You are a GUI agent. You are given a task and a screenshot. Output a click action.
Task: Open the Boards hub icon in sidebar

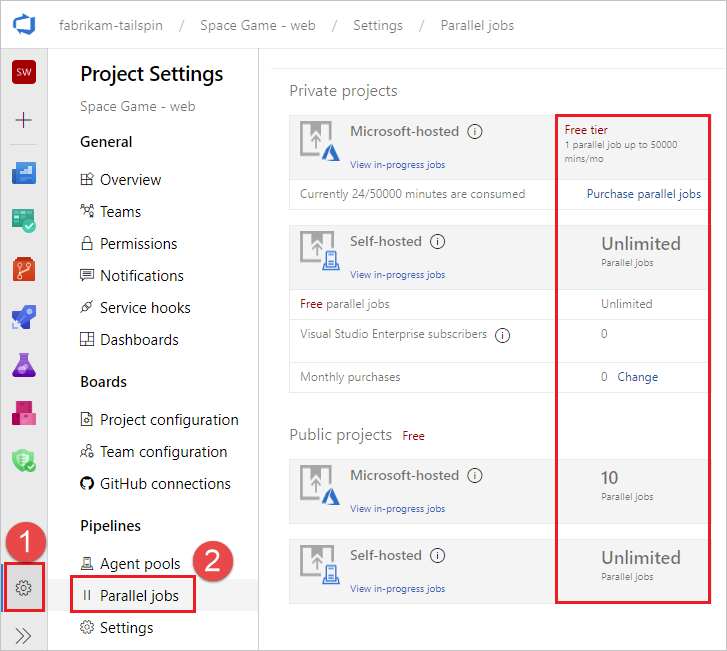tap(24, 220)
